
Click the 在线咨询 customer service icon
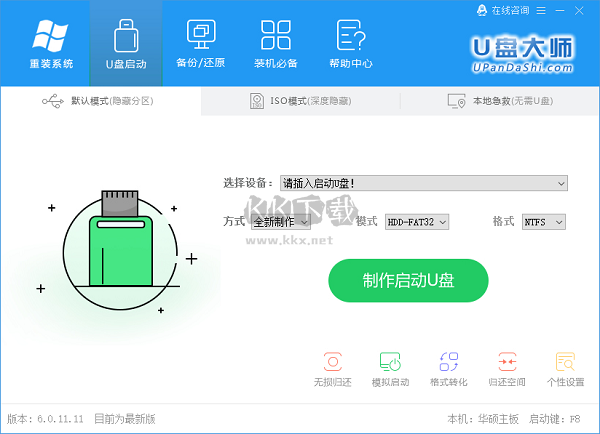coord(482,10)
